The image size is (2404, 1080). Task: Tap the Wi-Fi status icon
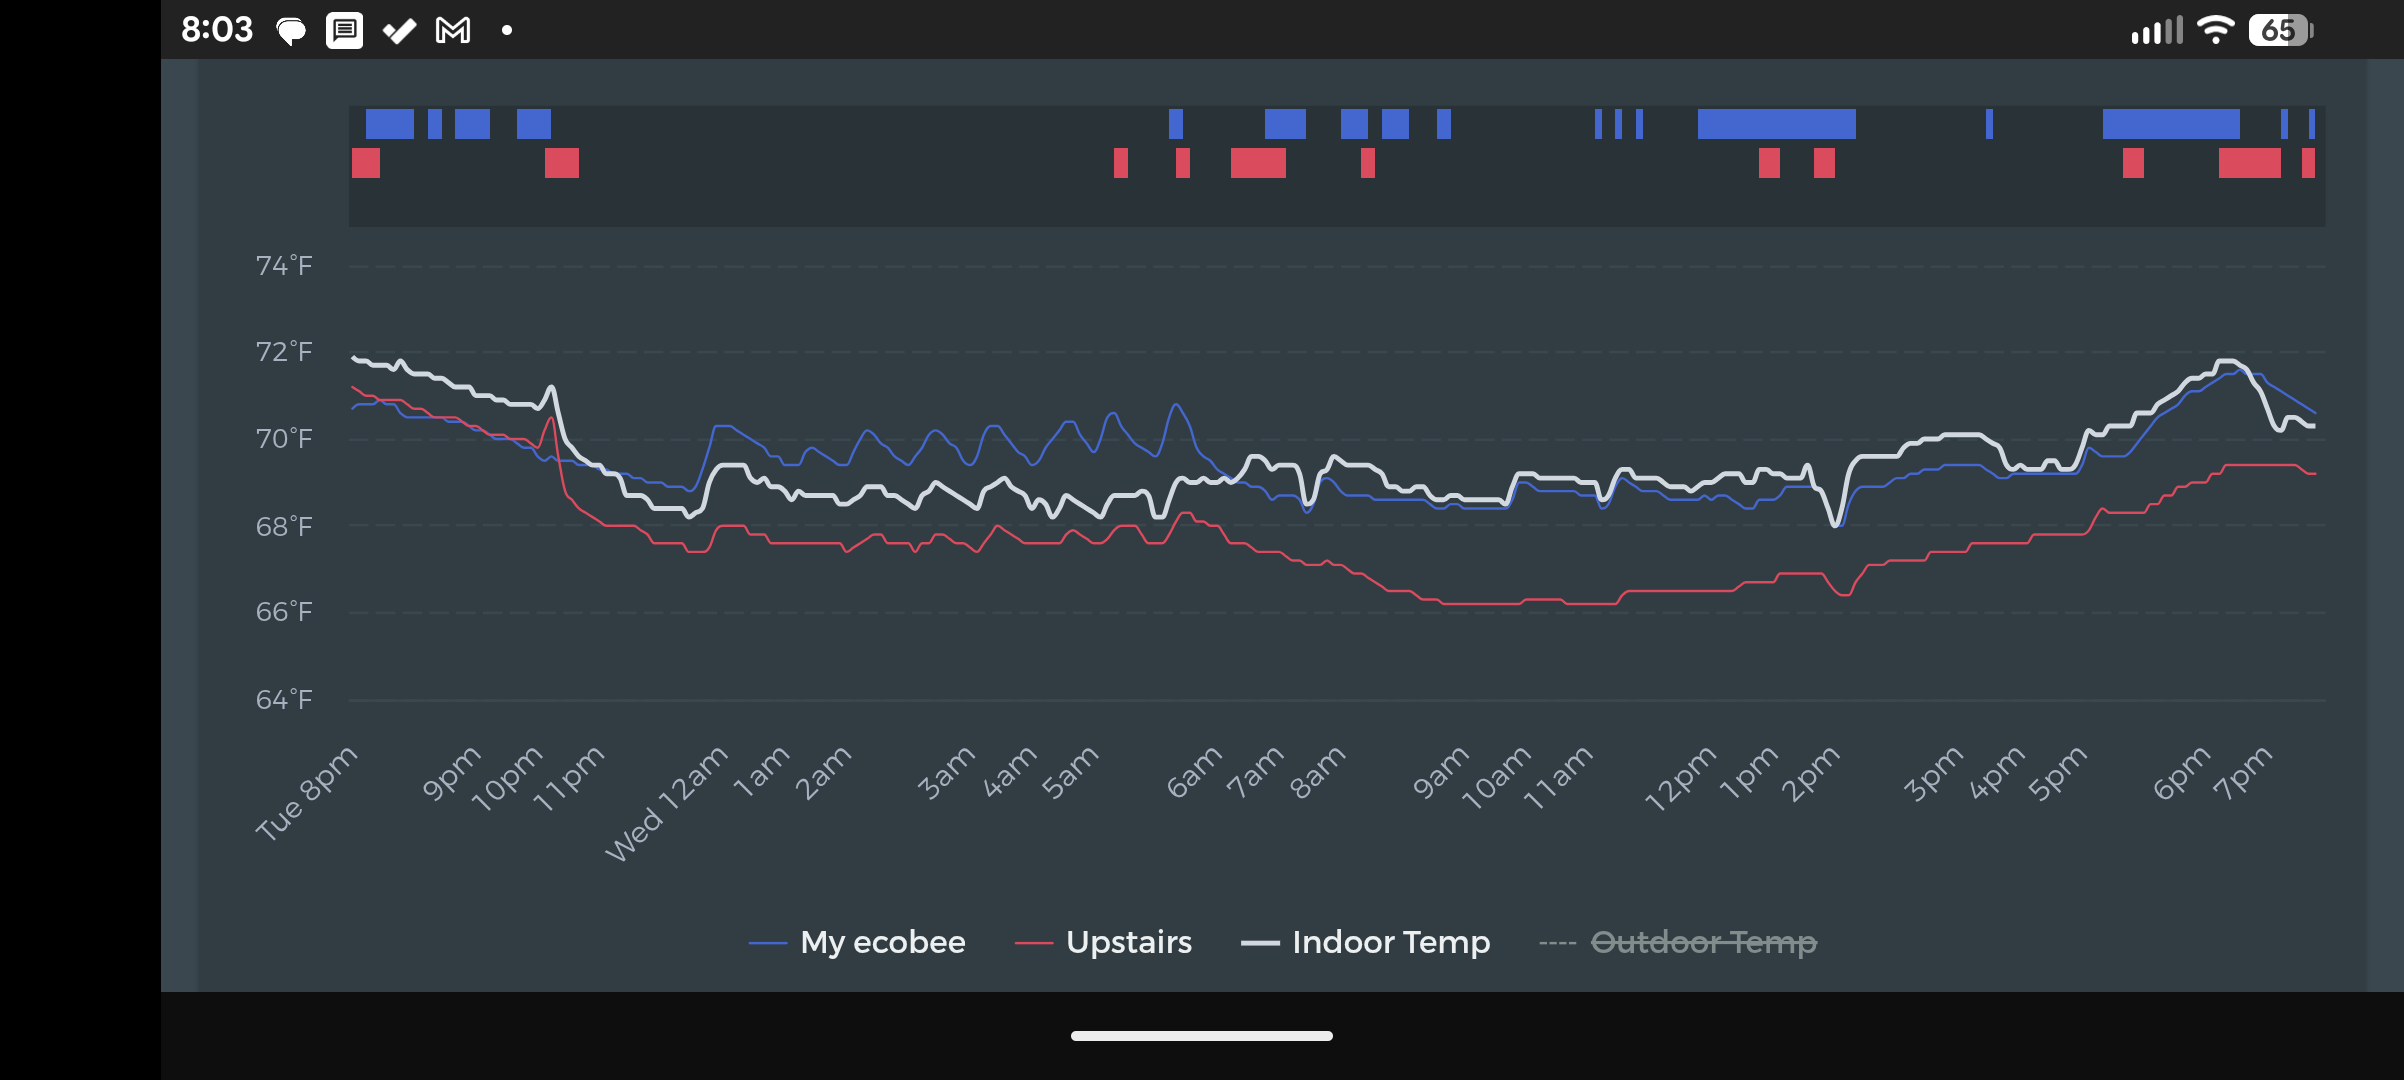(2215, 30)
